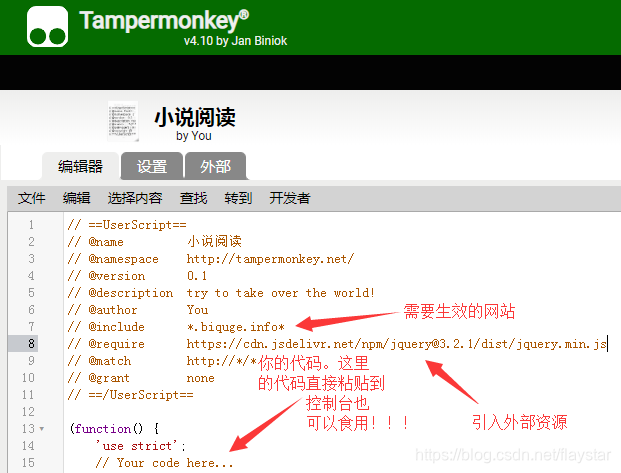Image resolution: width=621 pixels, height=473 pixels.
Task: Click the Tampermonkey title text
Action: 164,20
